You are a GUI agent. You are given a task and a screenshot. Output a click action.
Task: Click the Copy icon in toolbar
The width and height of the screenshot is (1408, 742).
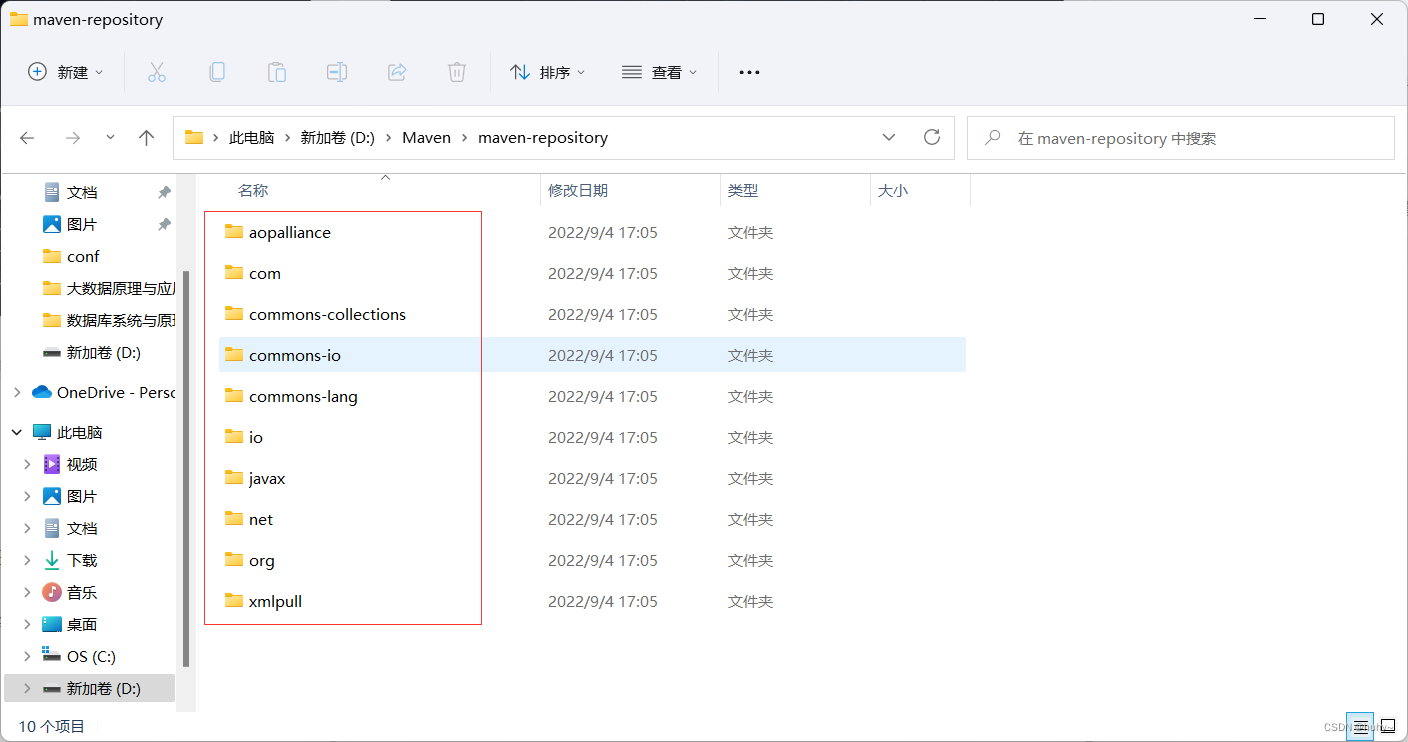216,72
